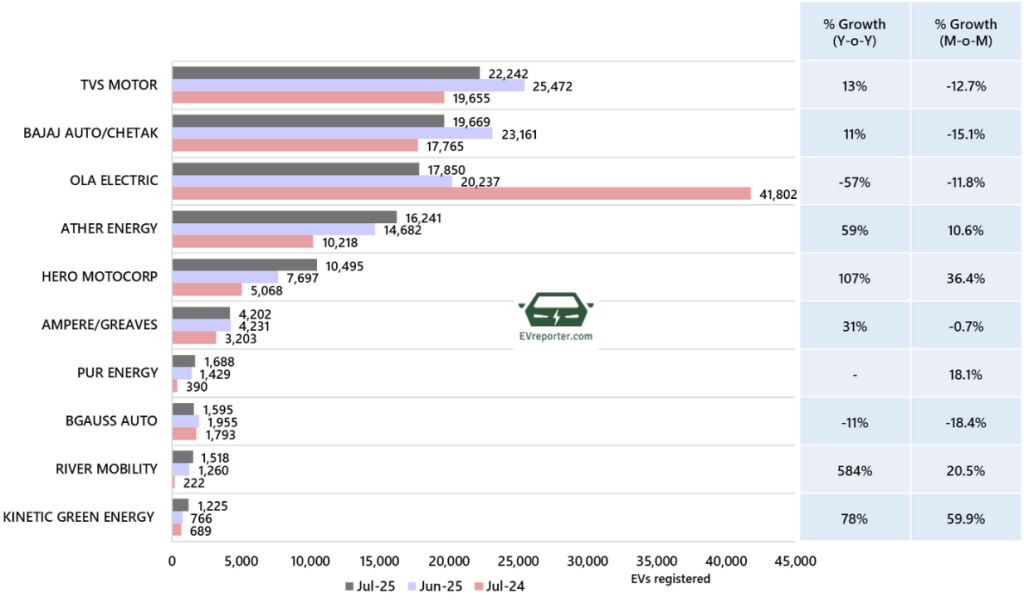Image resolution: width=1024 pixels, height=608 pixels.
Task: Click the TVS Motor Jun-25 lavender bar
Action: 349,86
